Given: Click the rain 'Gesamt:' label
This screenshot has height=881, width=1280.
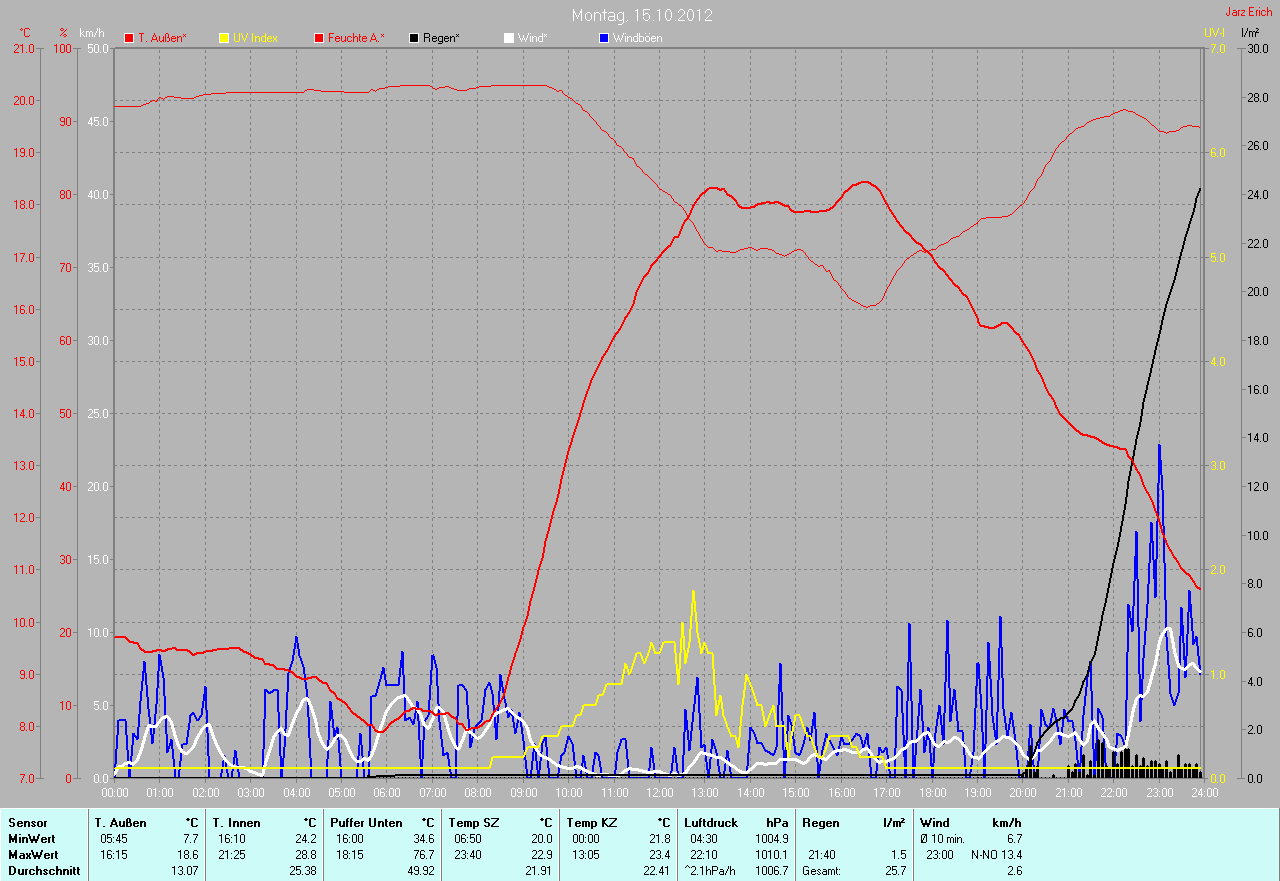Looking at the screenshot, I should (821, 870).
